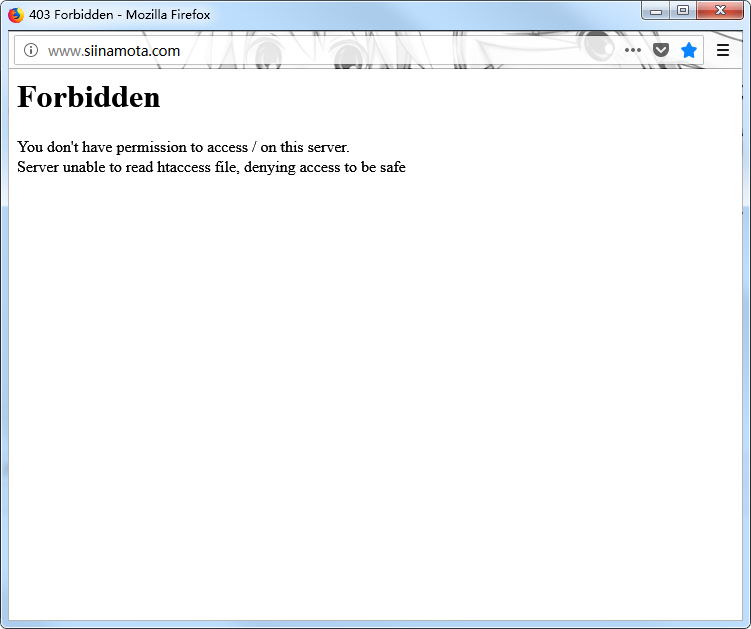751x629 pixels.
Task: Click the 403 Forbidden window title text
Action: coord(120,15)
